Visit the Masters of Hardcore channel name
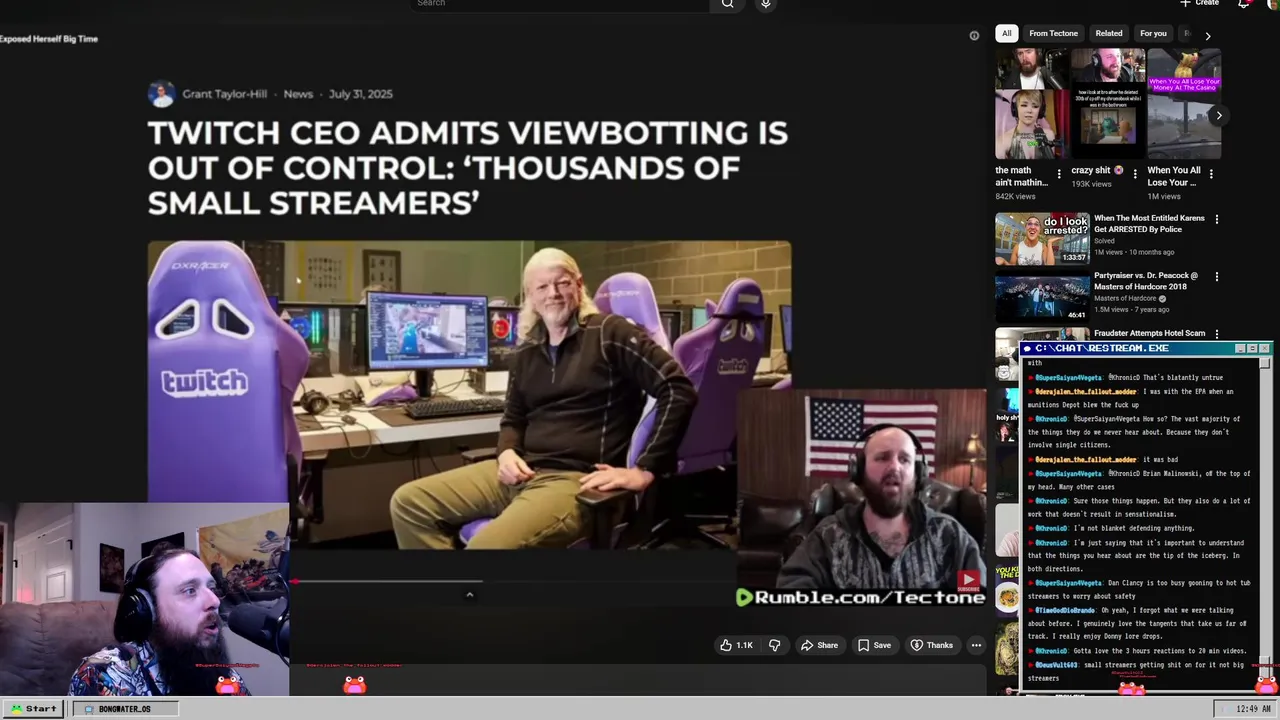Image resolution: width=1280 pixels, height=720 pixels. [x=1125, y=298]
